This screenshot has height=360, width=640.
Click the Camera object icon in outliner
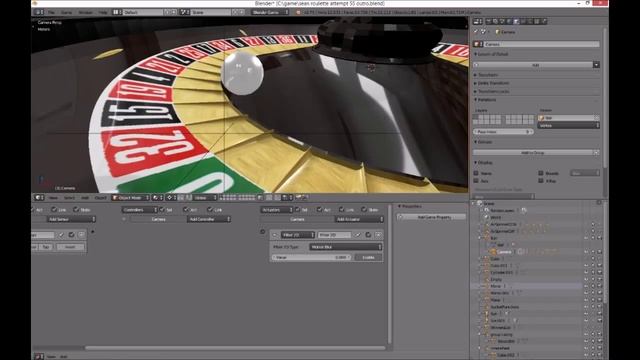coord(493,252)
